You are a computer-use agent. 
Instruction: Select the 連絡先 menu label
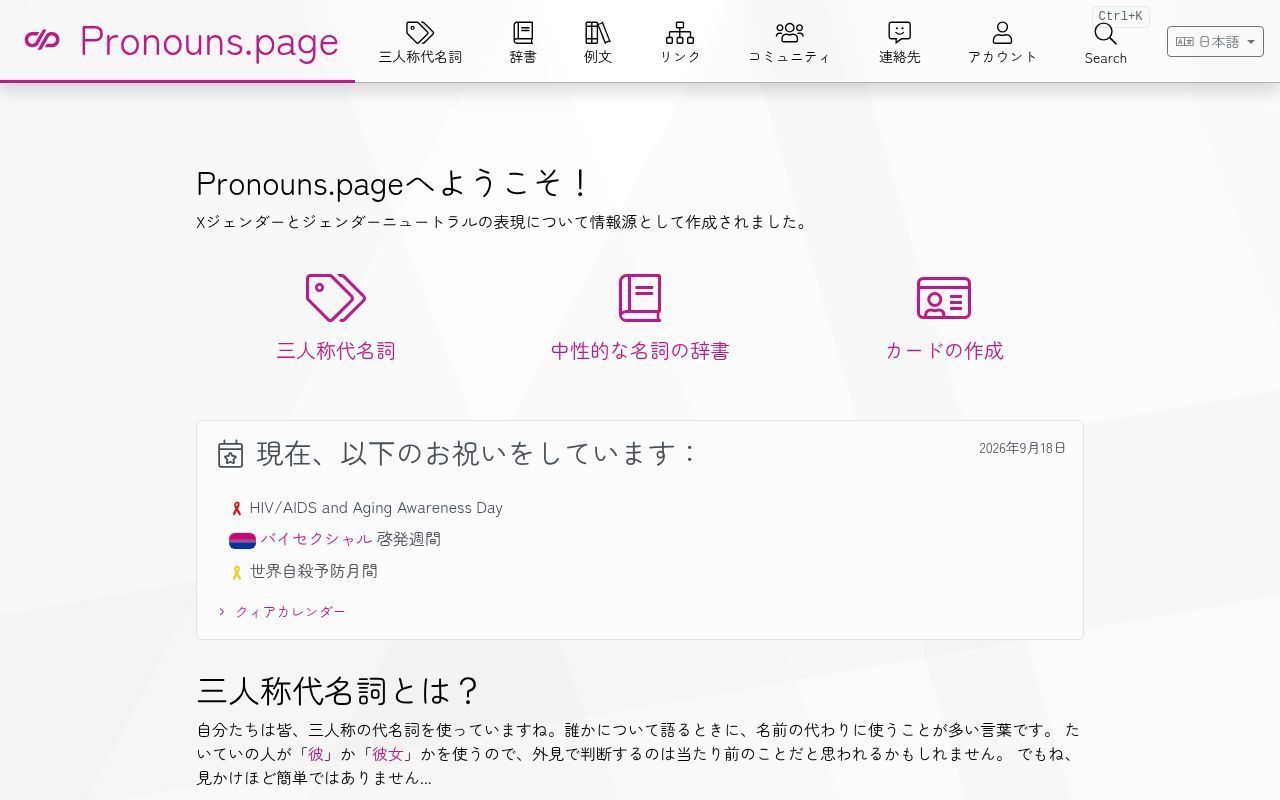pos(900,57)
